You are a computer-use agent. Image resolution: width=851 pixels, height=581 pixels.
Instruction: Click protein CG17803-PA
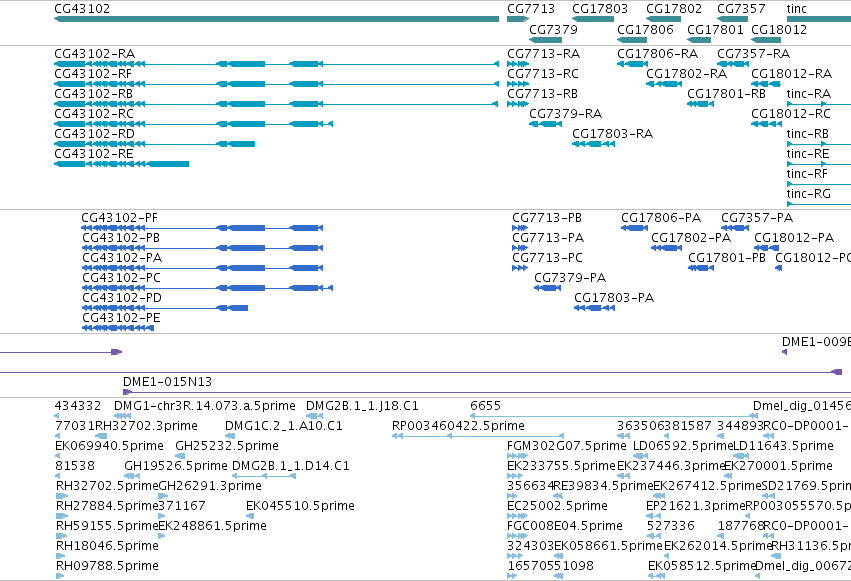594,309
